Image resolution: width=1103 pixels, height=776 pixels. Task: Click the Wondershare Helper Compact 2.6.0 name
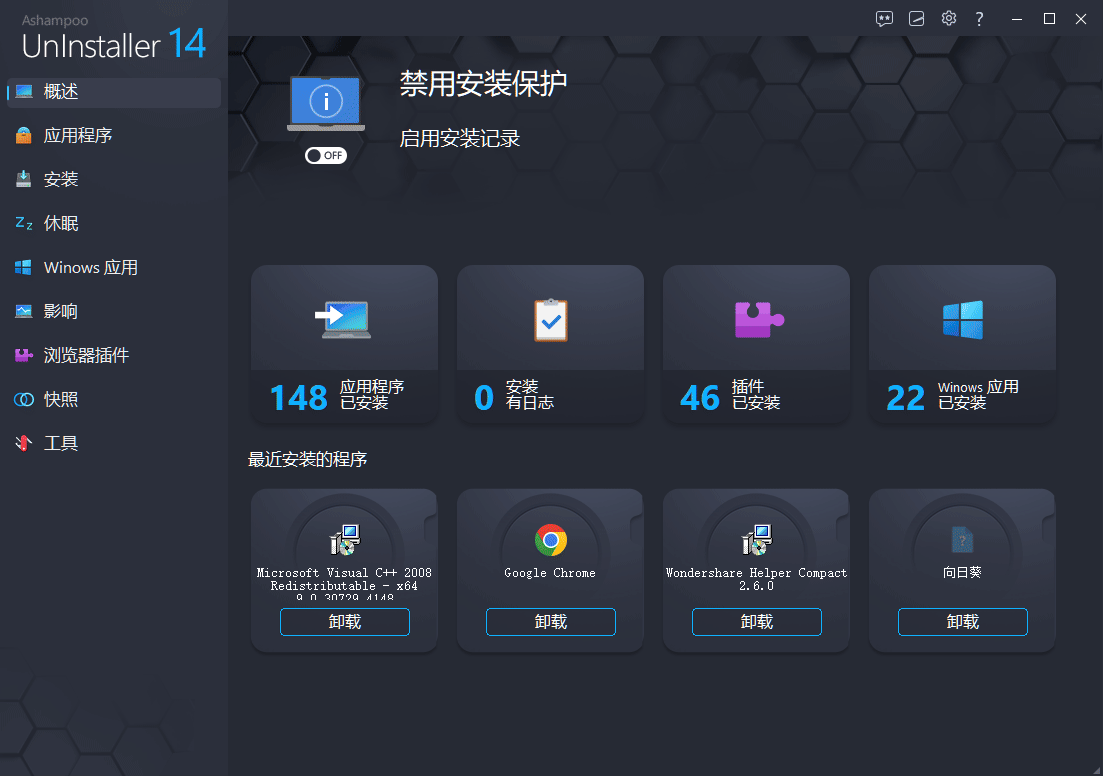[x=757, y=580]
